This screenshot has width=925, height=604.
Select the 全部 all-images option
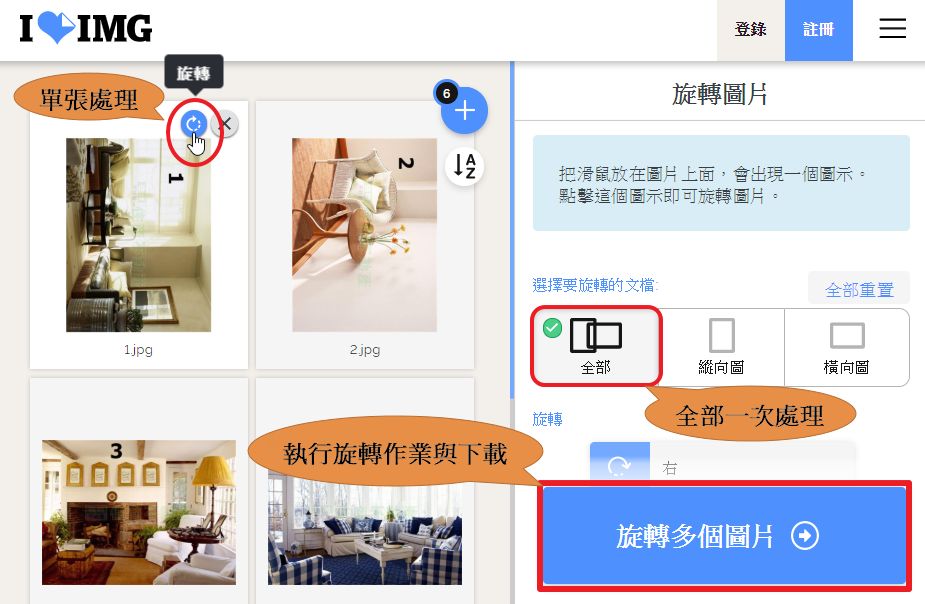[x=596, y=346]
